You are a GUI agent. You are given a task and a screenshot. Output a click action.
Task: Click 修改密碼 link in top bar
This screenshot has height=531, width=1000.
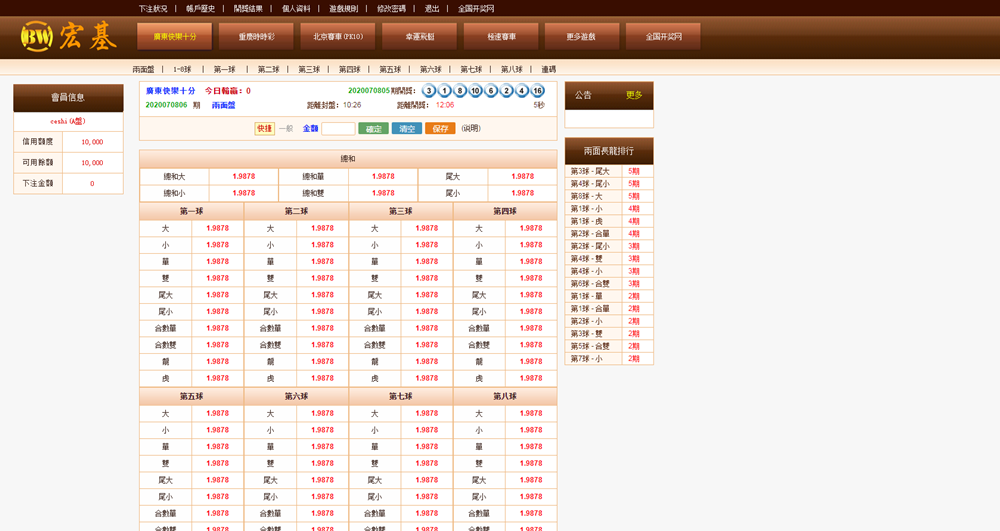pos(391,8)
